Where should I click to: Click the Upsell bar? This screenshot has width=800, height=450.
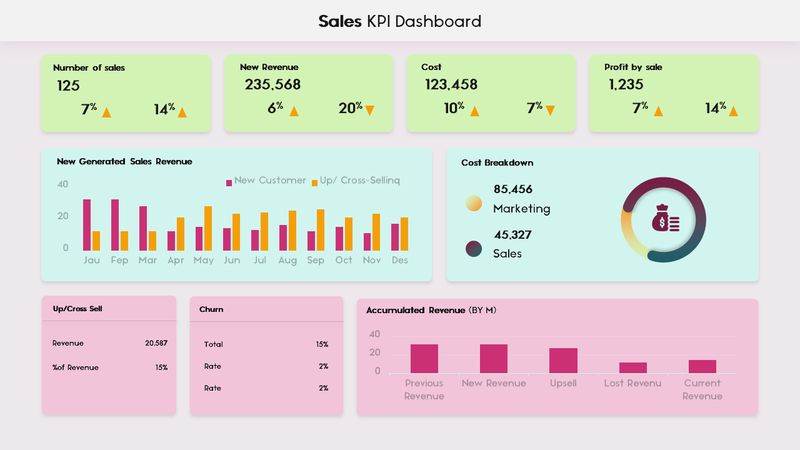[563, 360]
